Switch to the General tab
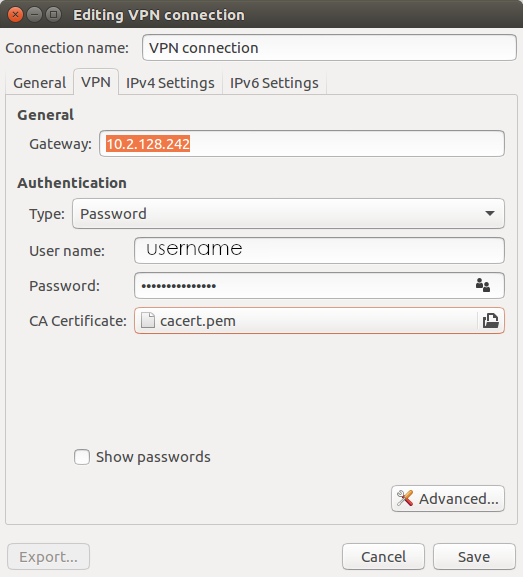The image size is (523, 577). click(39, 83)
